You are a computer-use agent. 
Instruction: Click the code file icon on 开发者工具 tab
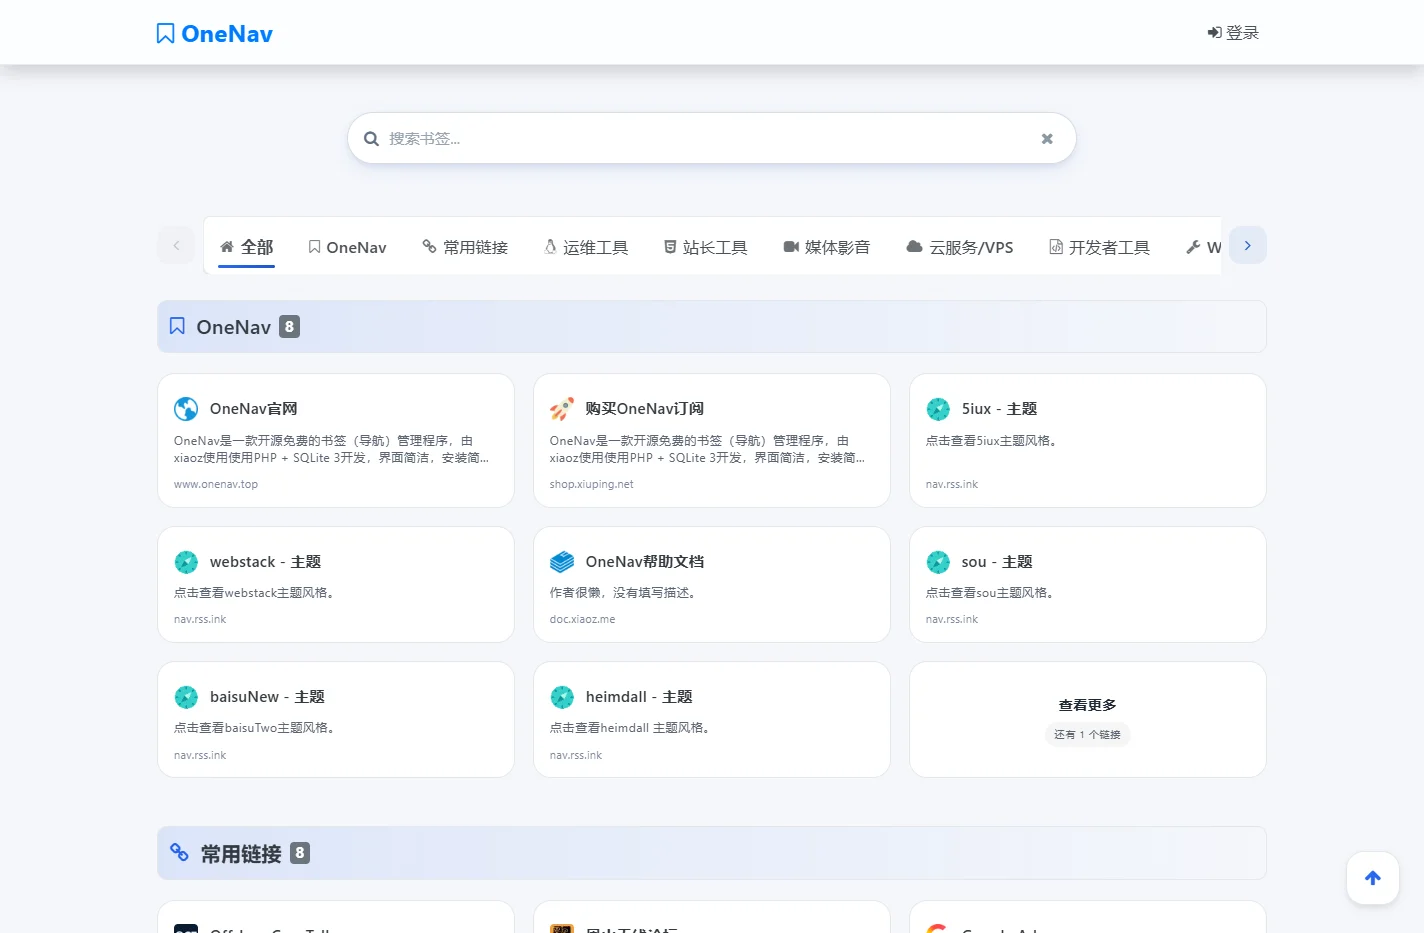[x=1056, y=247]
